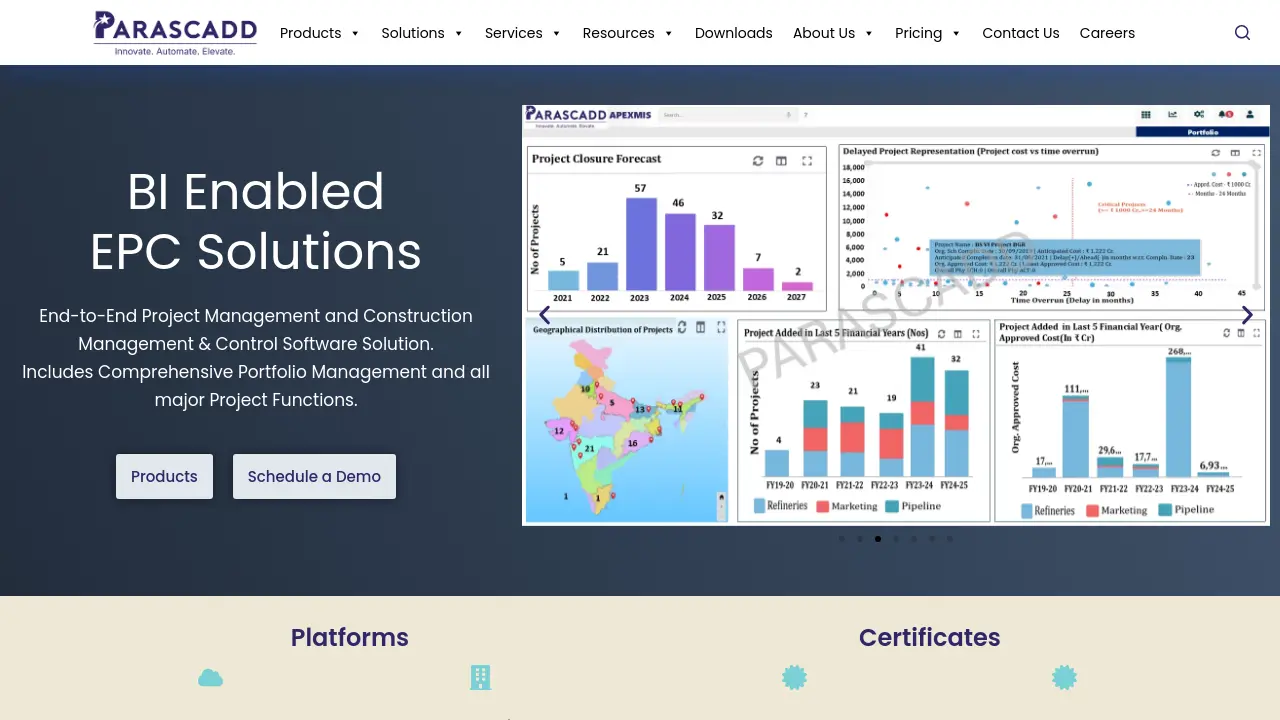Screen dimensions: 1280x720
Task: Click the first certificate badge icon
Action: [x=794, y=678]
